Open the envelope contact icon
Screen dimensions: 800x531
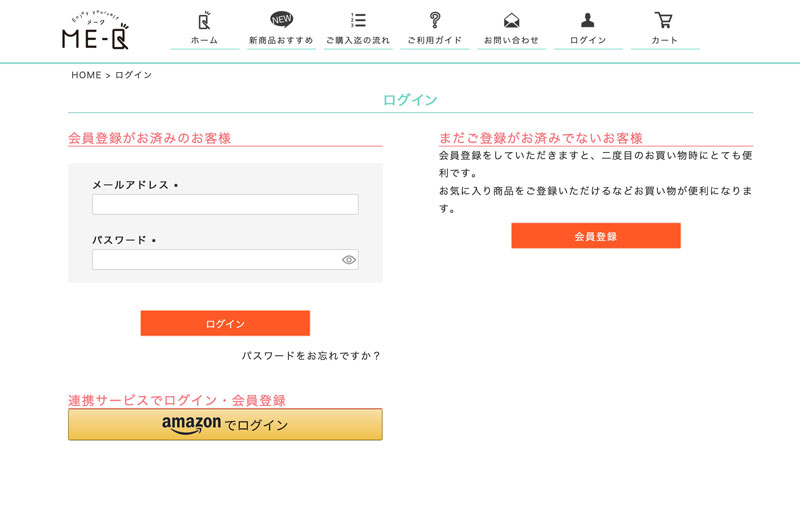(511, 20)
